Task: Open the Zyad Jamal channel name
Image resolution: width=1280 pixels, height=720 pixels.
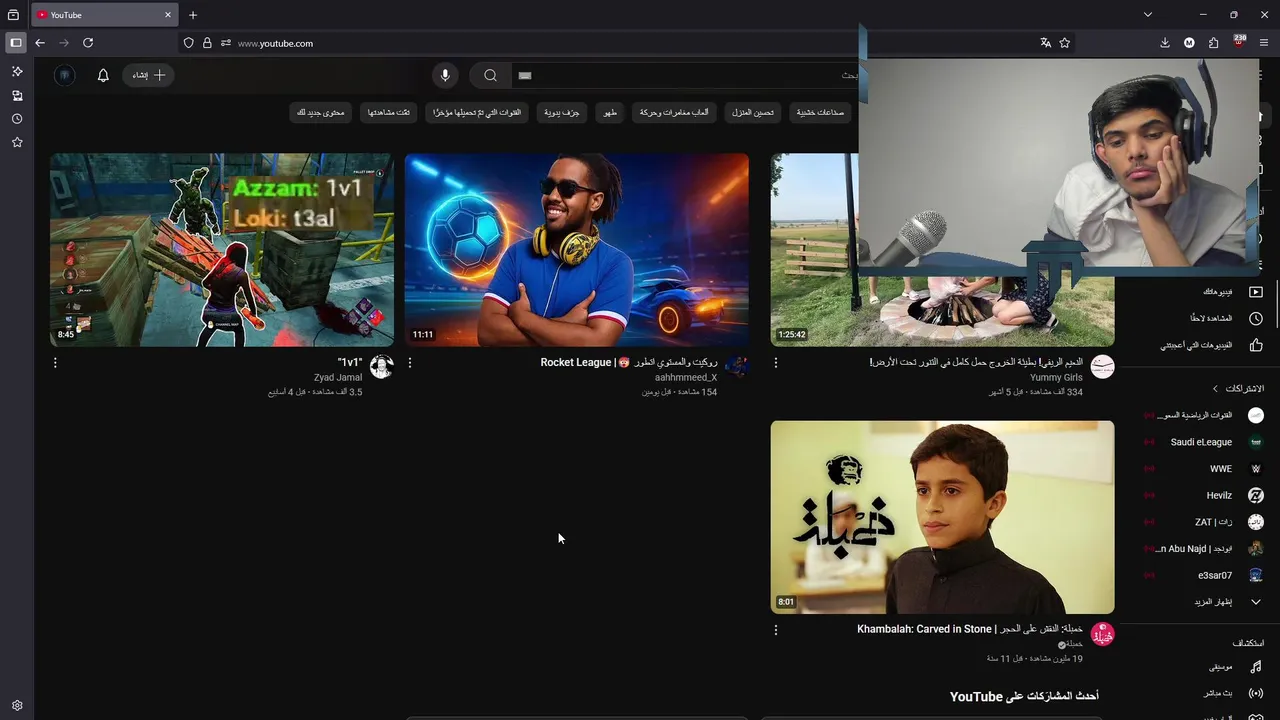Action: [x=338, y=378]
